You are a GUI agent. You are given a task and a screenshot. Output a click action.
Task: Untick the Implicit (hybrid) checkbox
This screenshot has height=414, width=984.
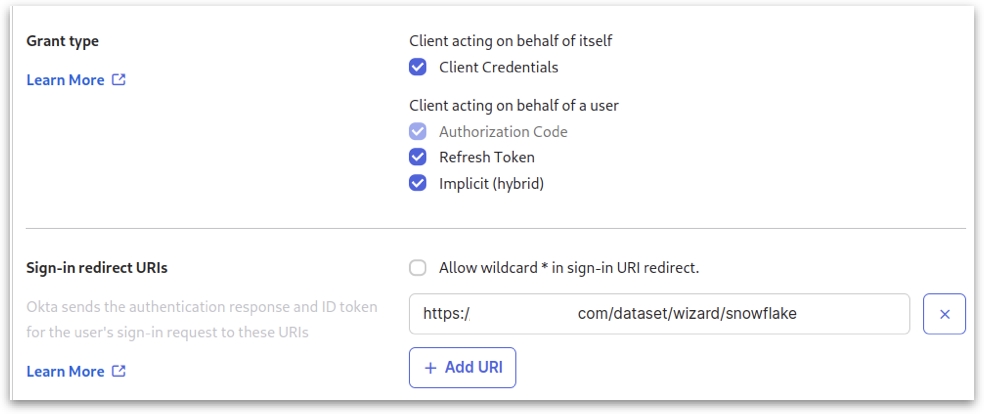(418, 184)
